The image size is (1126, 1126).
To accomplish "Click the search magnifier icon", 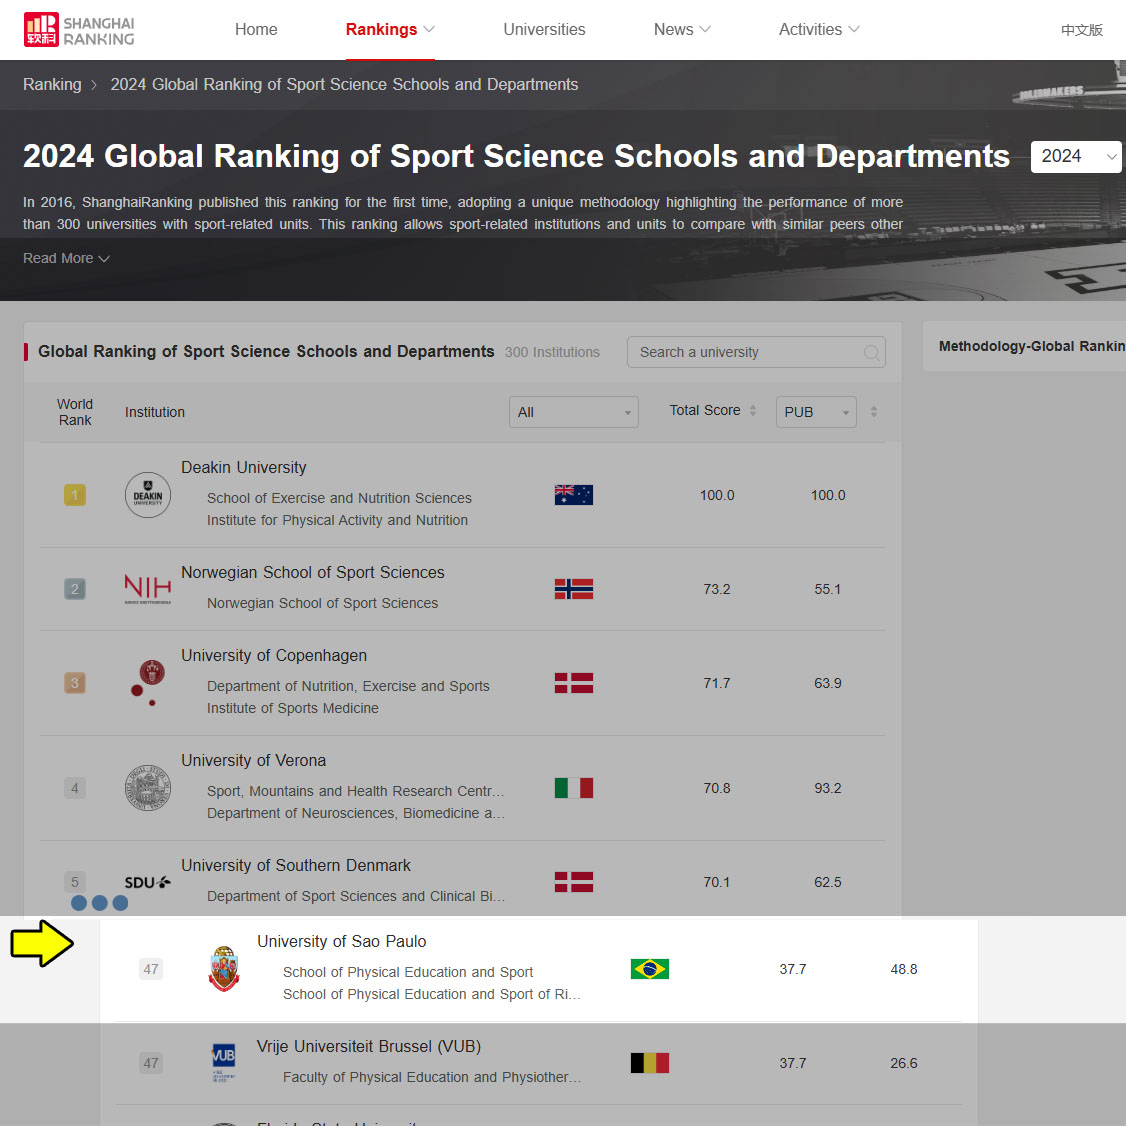I will click(871, 353).
